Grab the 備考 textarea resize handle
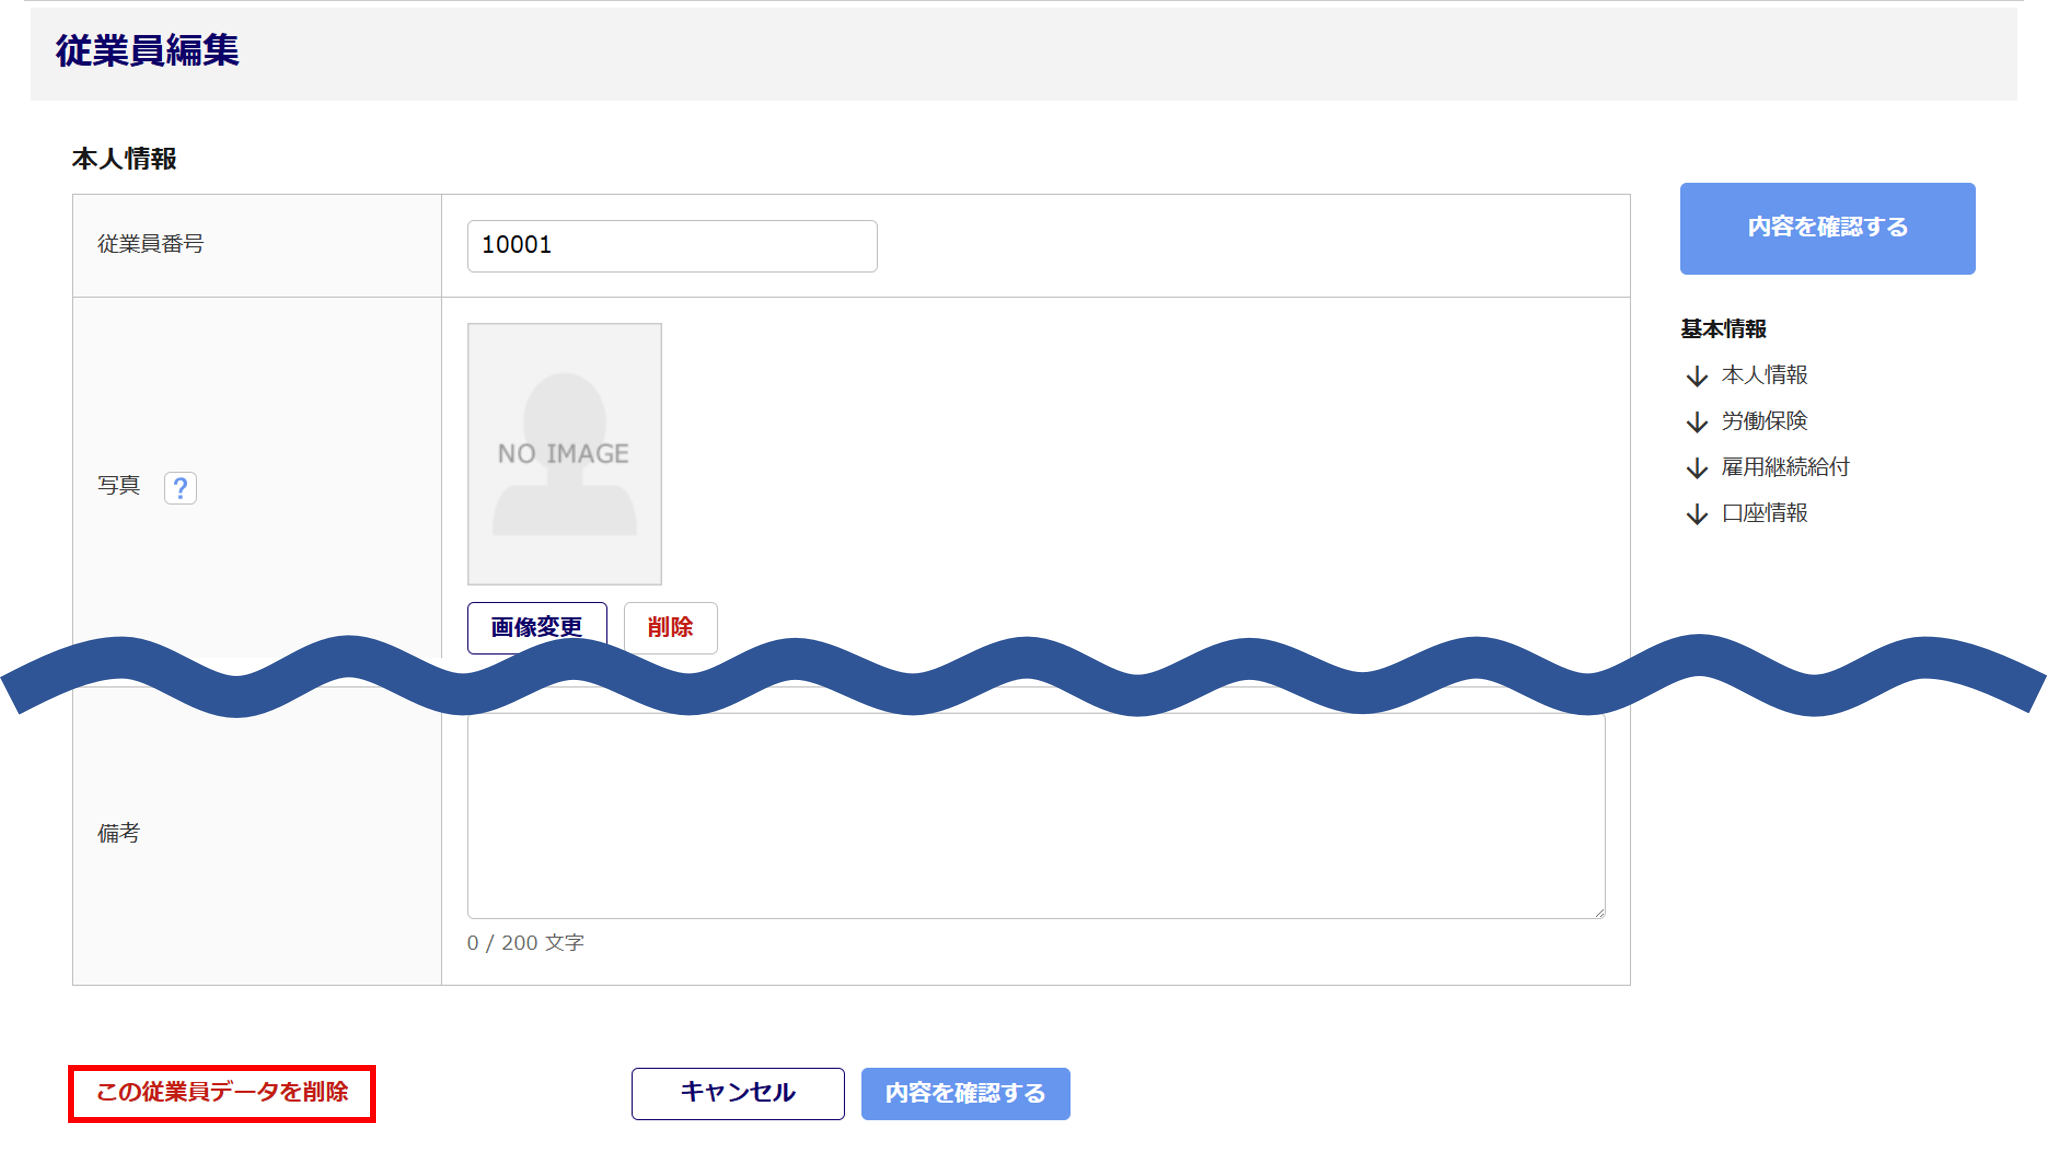Screen dimensions: 2048x1165 (x=1599, y=912)
